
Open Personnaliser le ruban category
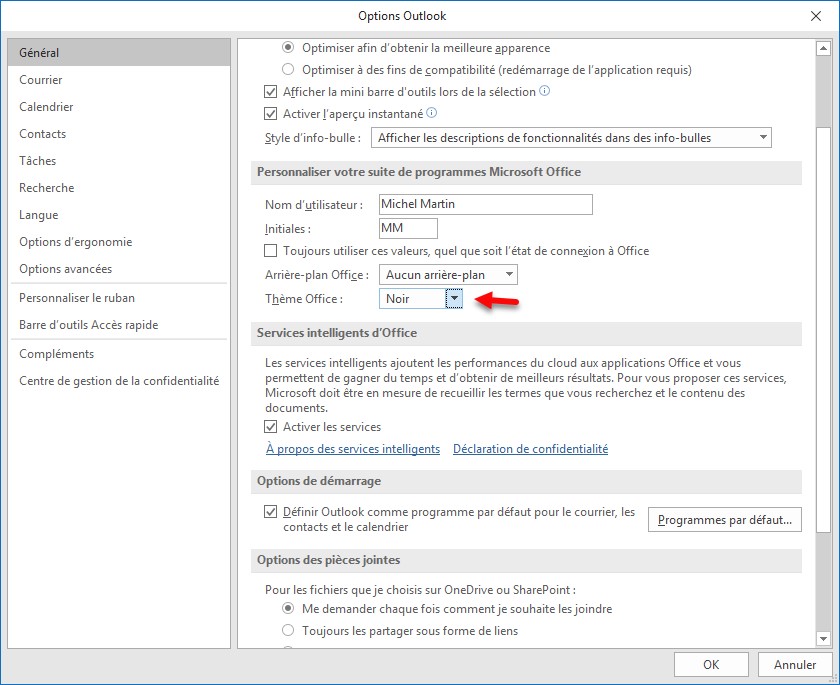(x=119, y=298)
